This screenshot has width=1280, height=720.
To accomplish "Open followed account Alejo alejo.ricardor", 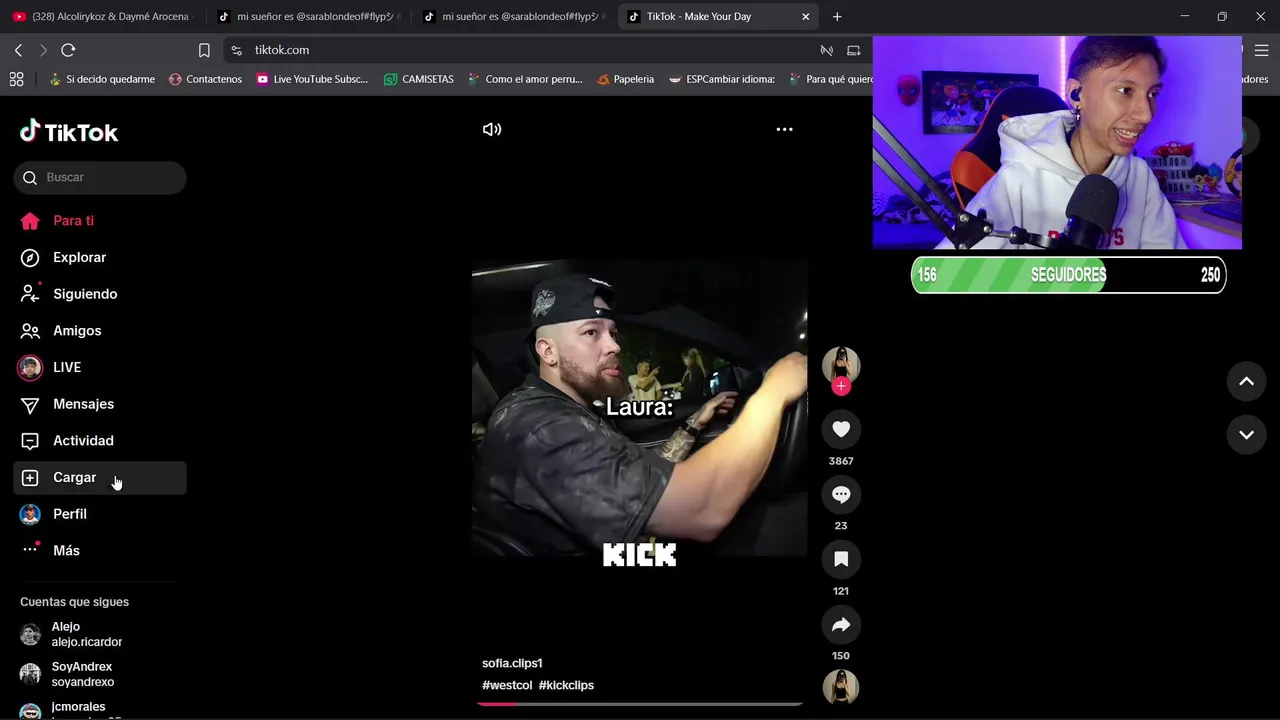I will click(98, 634).
